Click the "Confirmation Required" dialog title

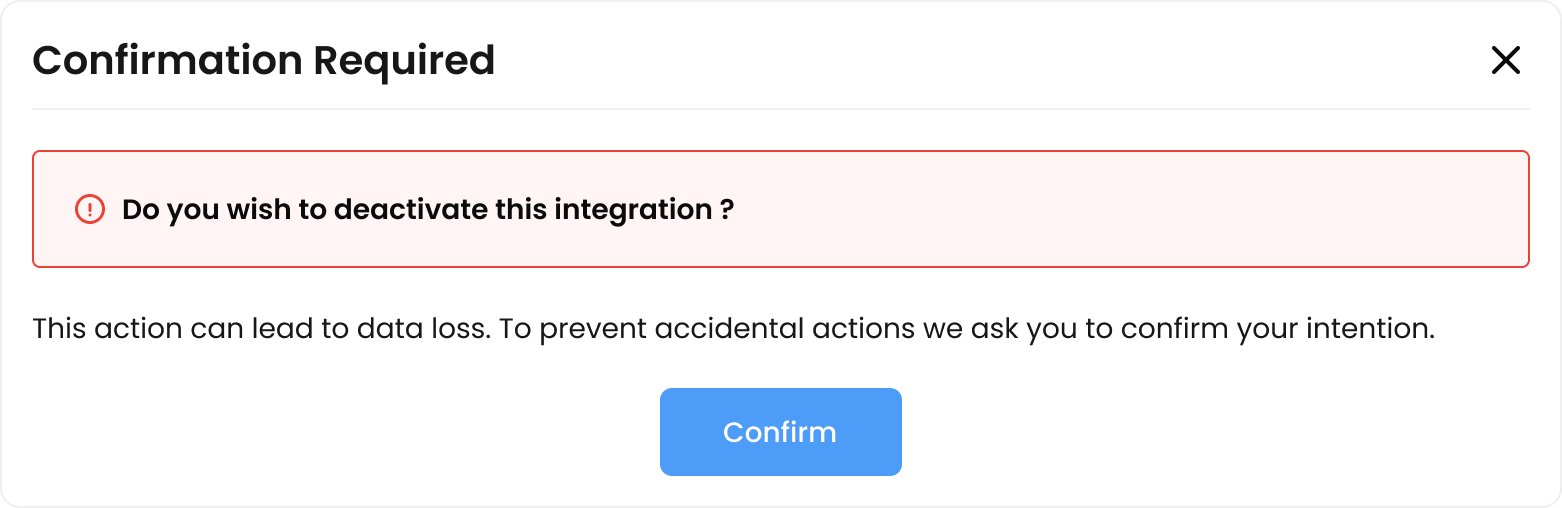tap(264, 61)
